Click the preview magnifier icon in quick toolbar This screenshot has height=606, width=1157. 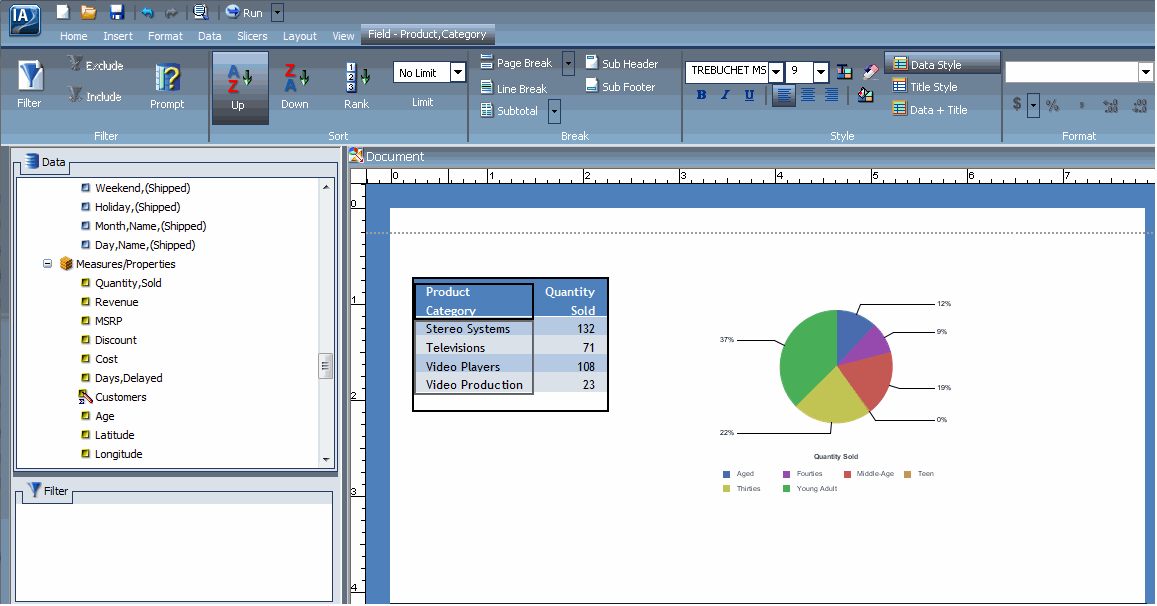click(200, 12)
